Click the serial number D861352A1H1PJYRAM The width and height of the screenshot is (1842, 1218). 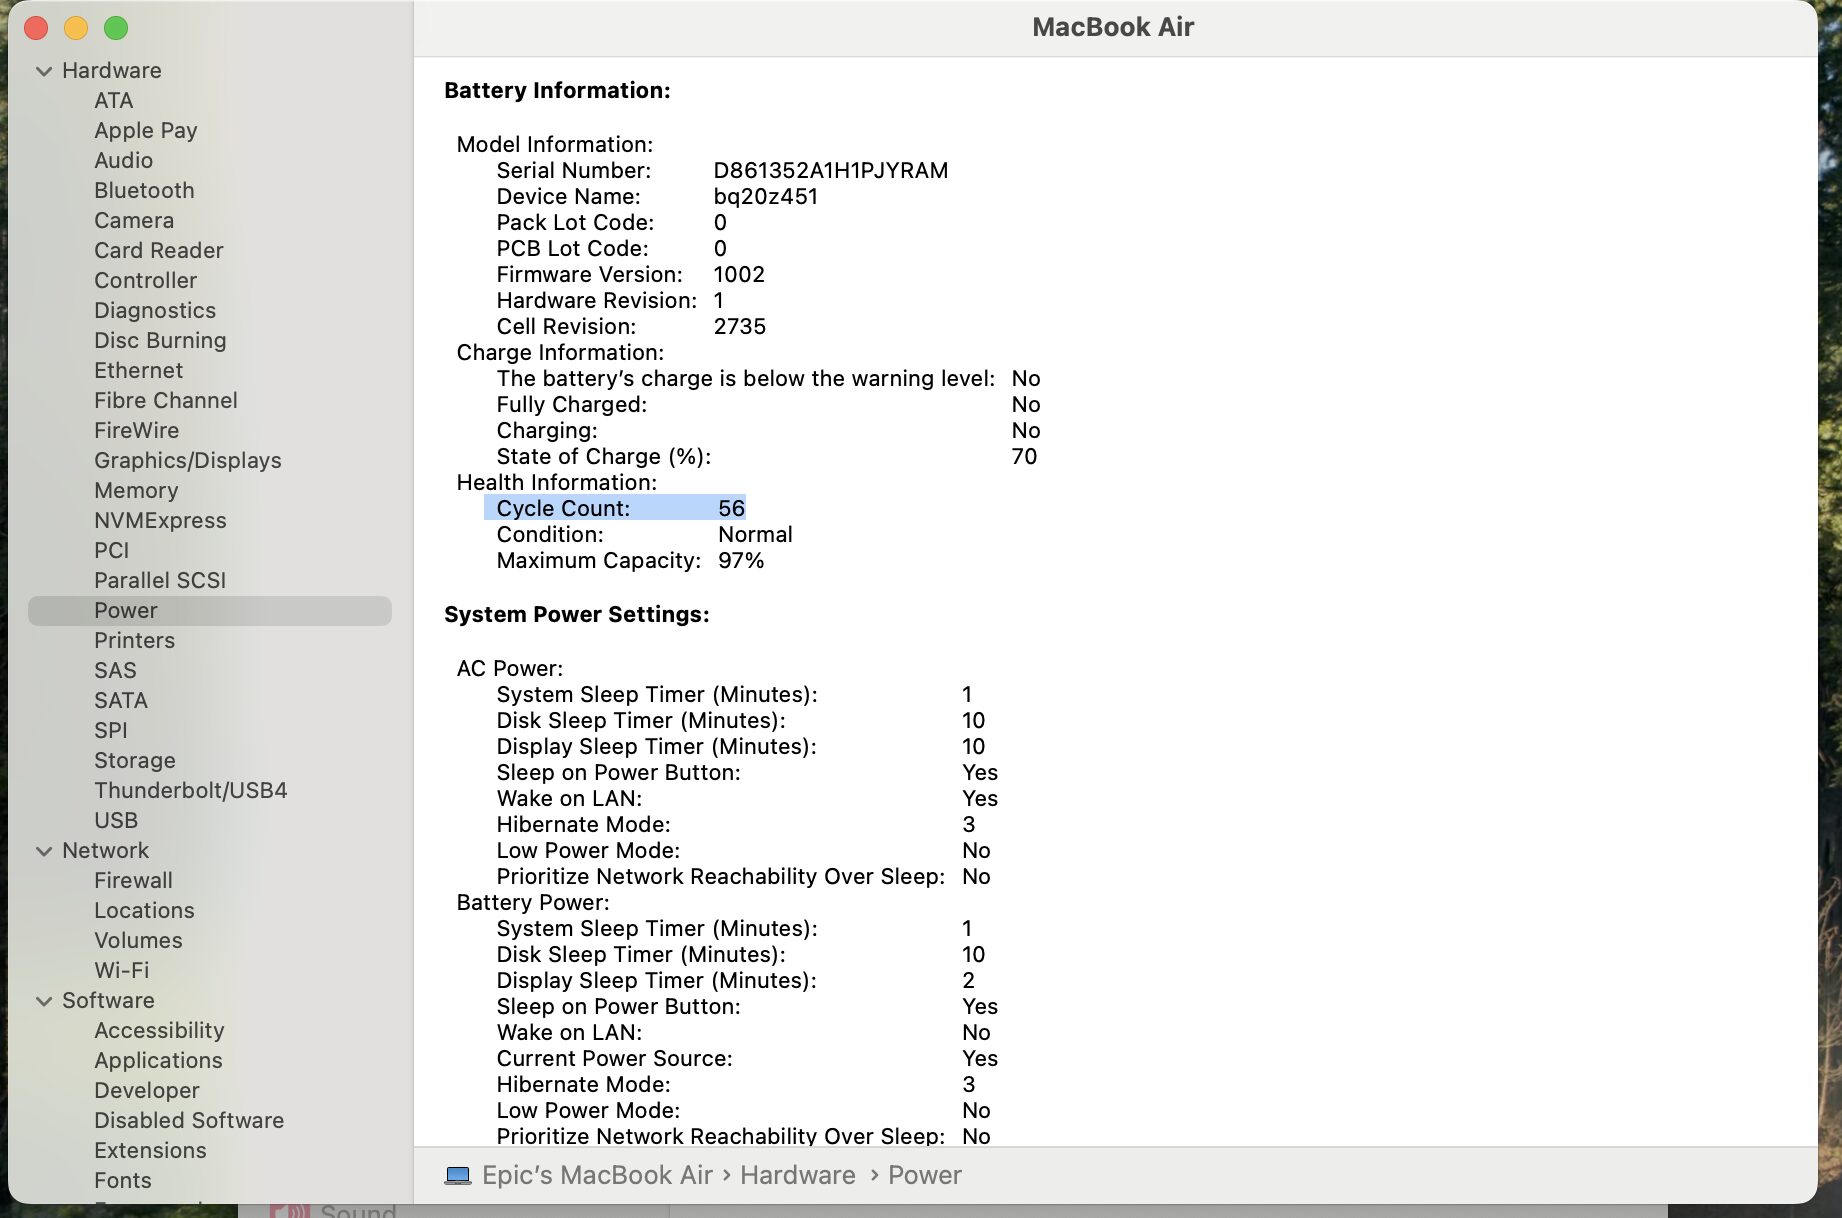[x=831, y=171]
